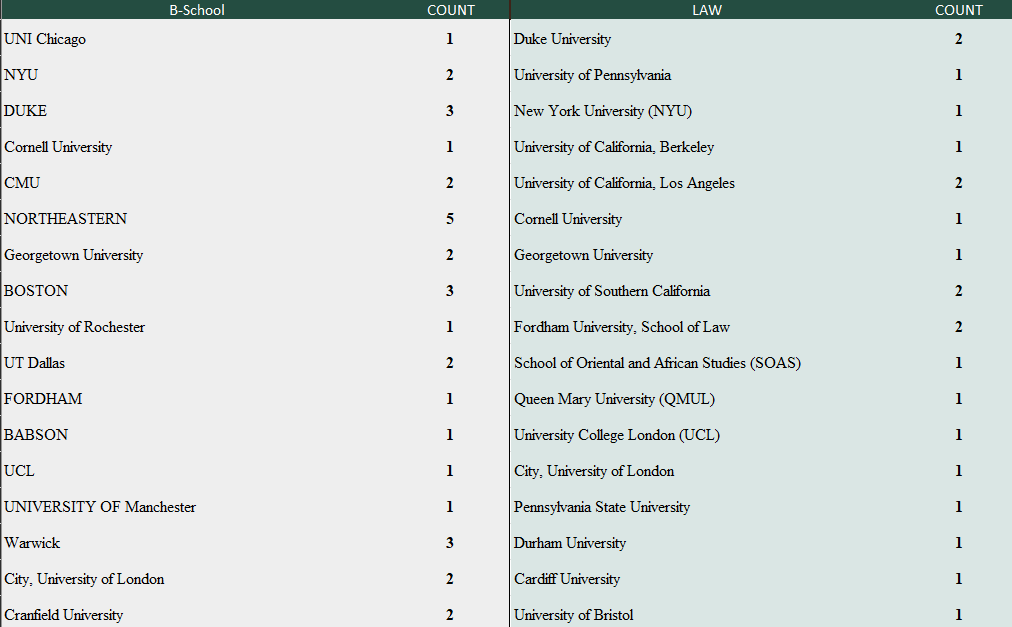The image size is (1012, 627).
Task: Select count 2 next to University of Southern California
Action: (958, 291)
